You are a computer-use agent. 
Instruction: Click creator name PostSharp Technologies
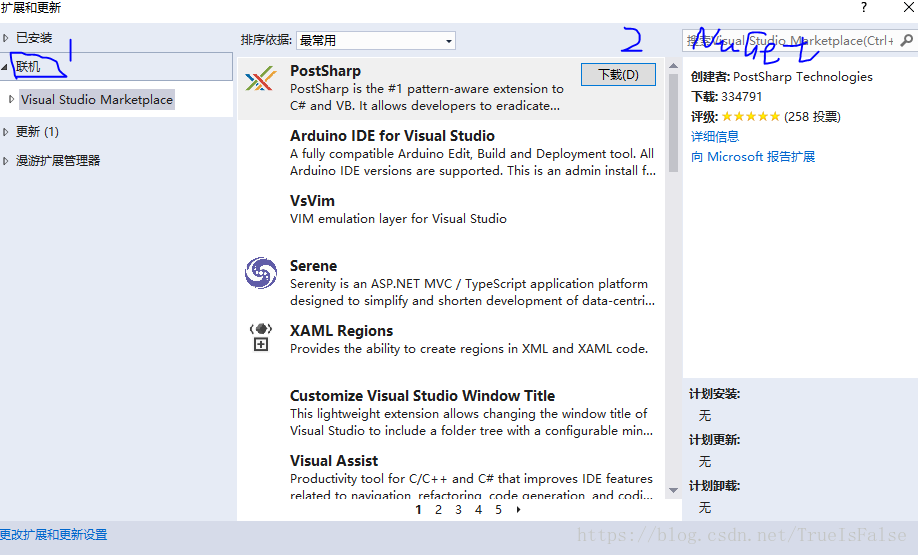tap(803, 77)
